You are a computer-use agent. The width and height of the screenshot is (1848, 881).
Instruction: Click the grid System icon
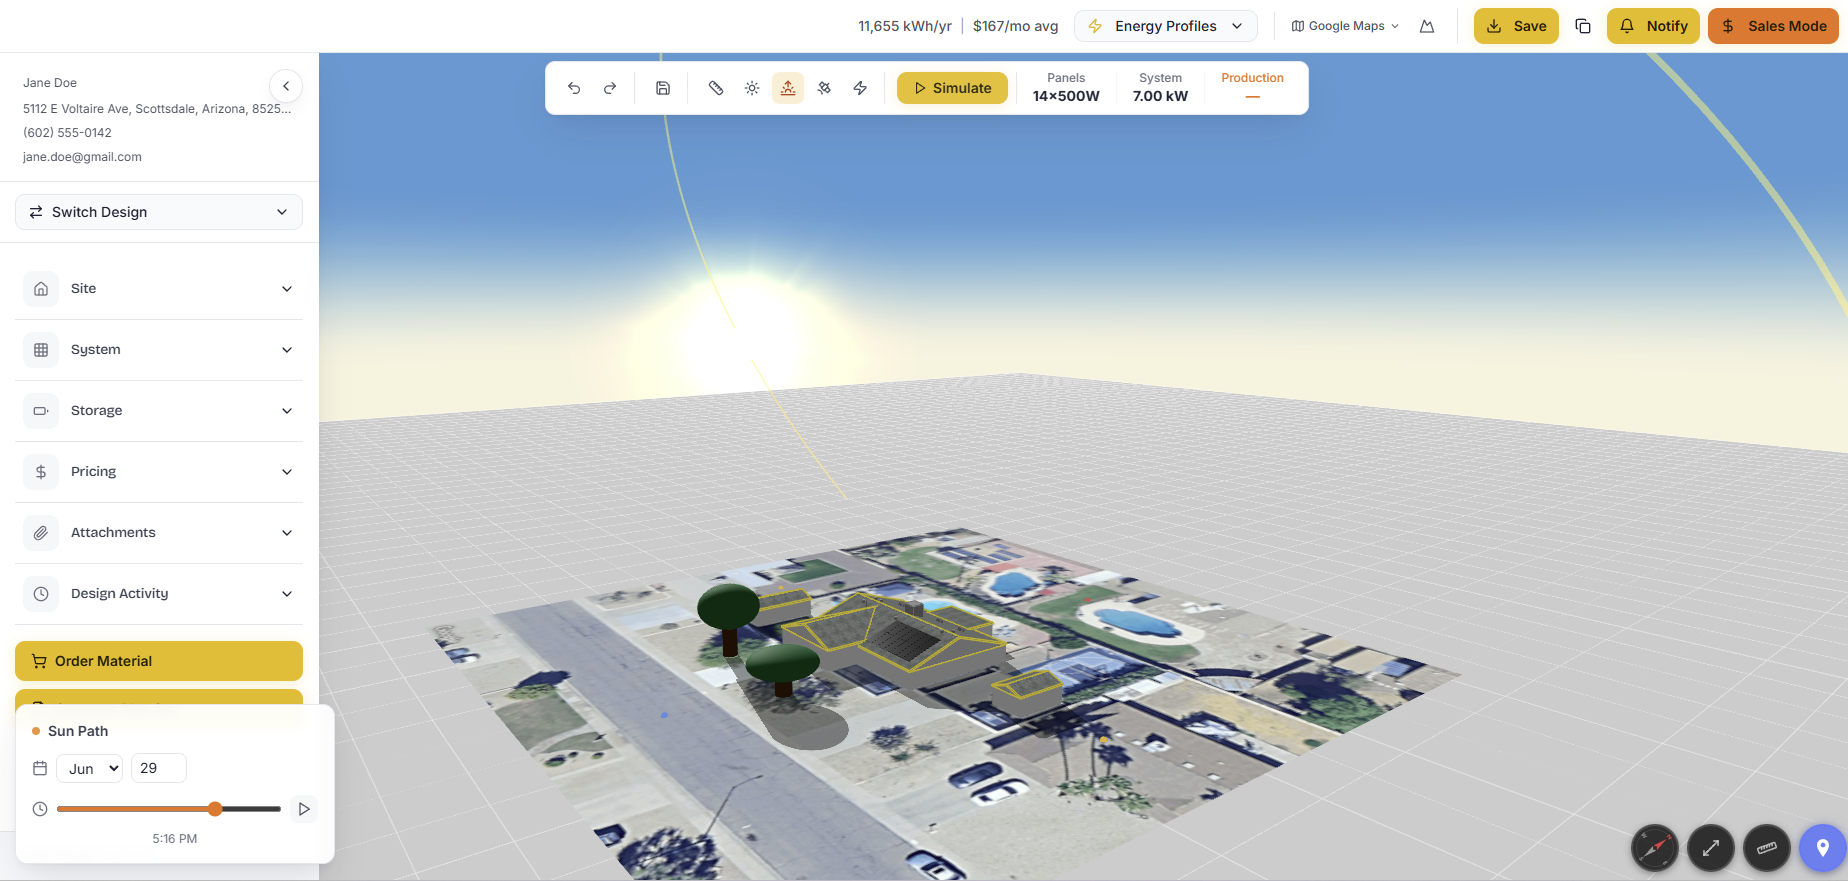tap(41, 350)
